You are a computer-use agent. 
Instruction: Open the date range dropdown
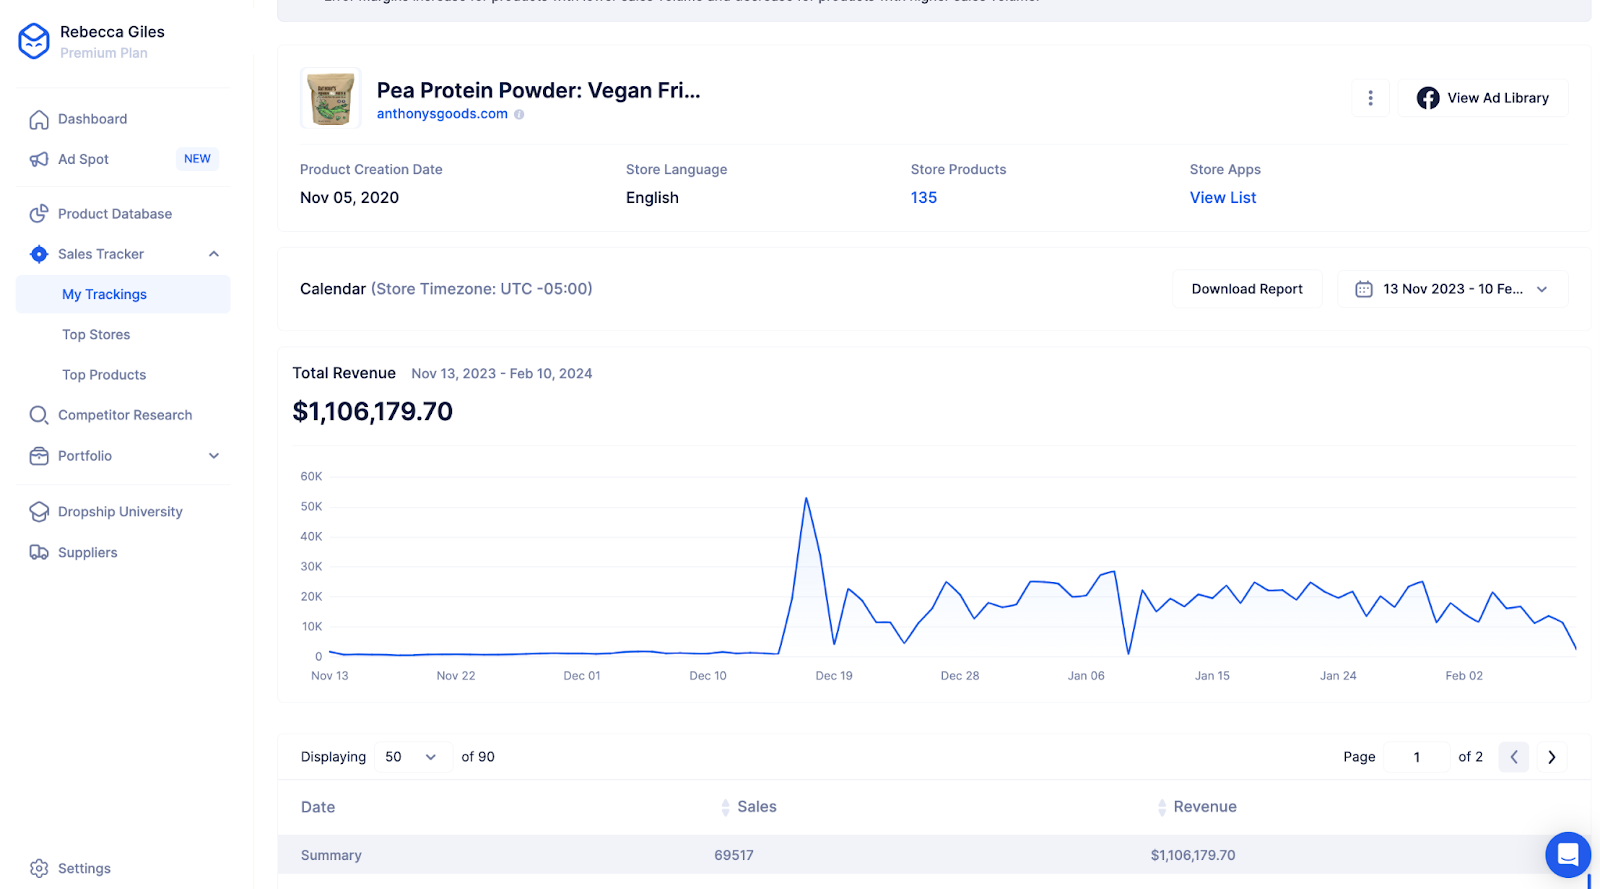(1452, 289)
